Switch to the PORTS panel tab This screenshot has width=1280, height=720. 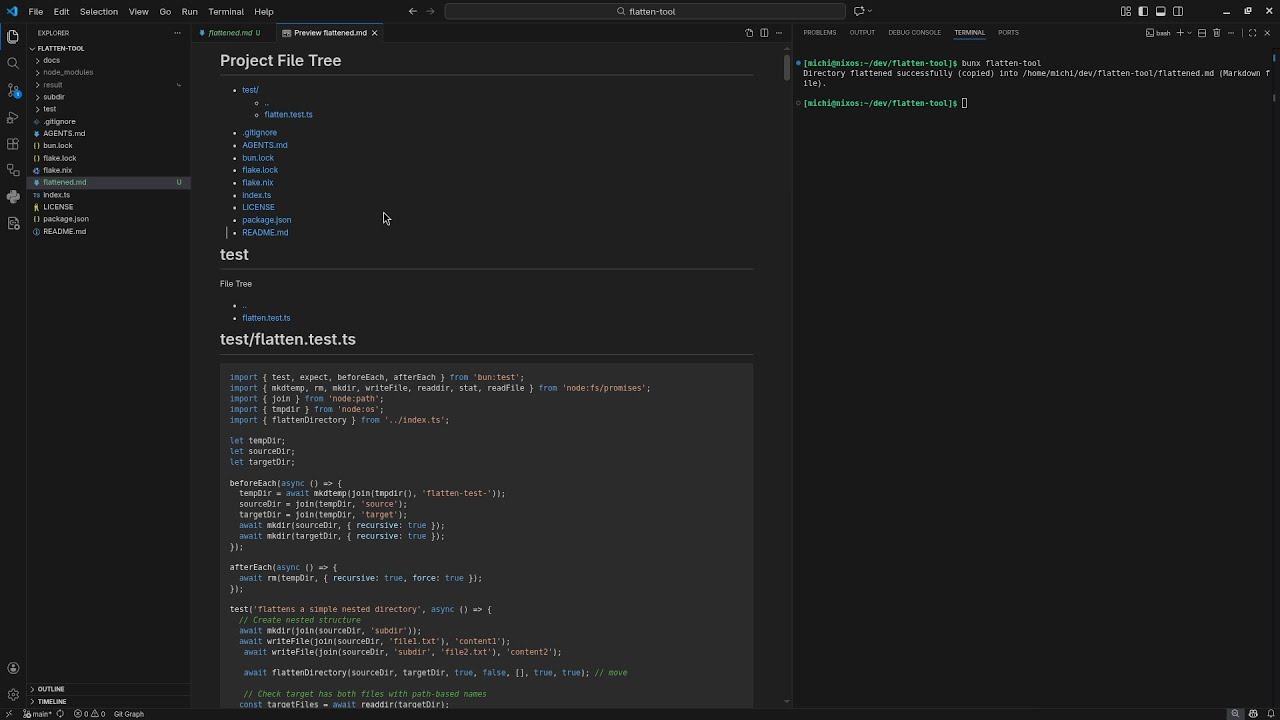pos(1008,33)
